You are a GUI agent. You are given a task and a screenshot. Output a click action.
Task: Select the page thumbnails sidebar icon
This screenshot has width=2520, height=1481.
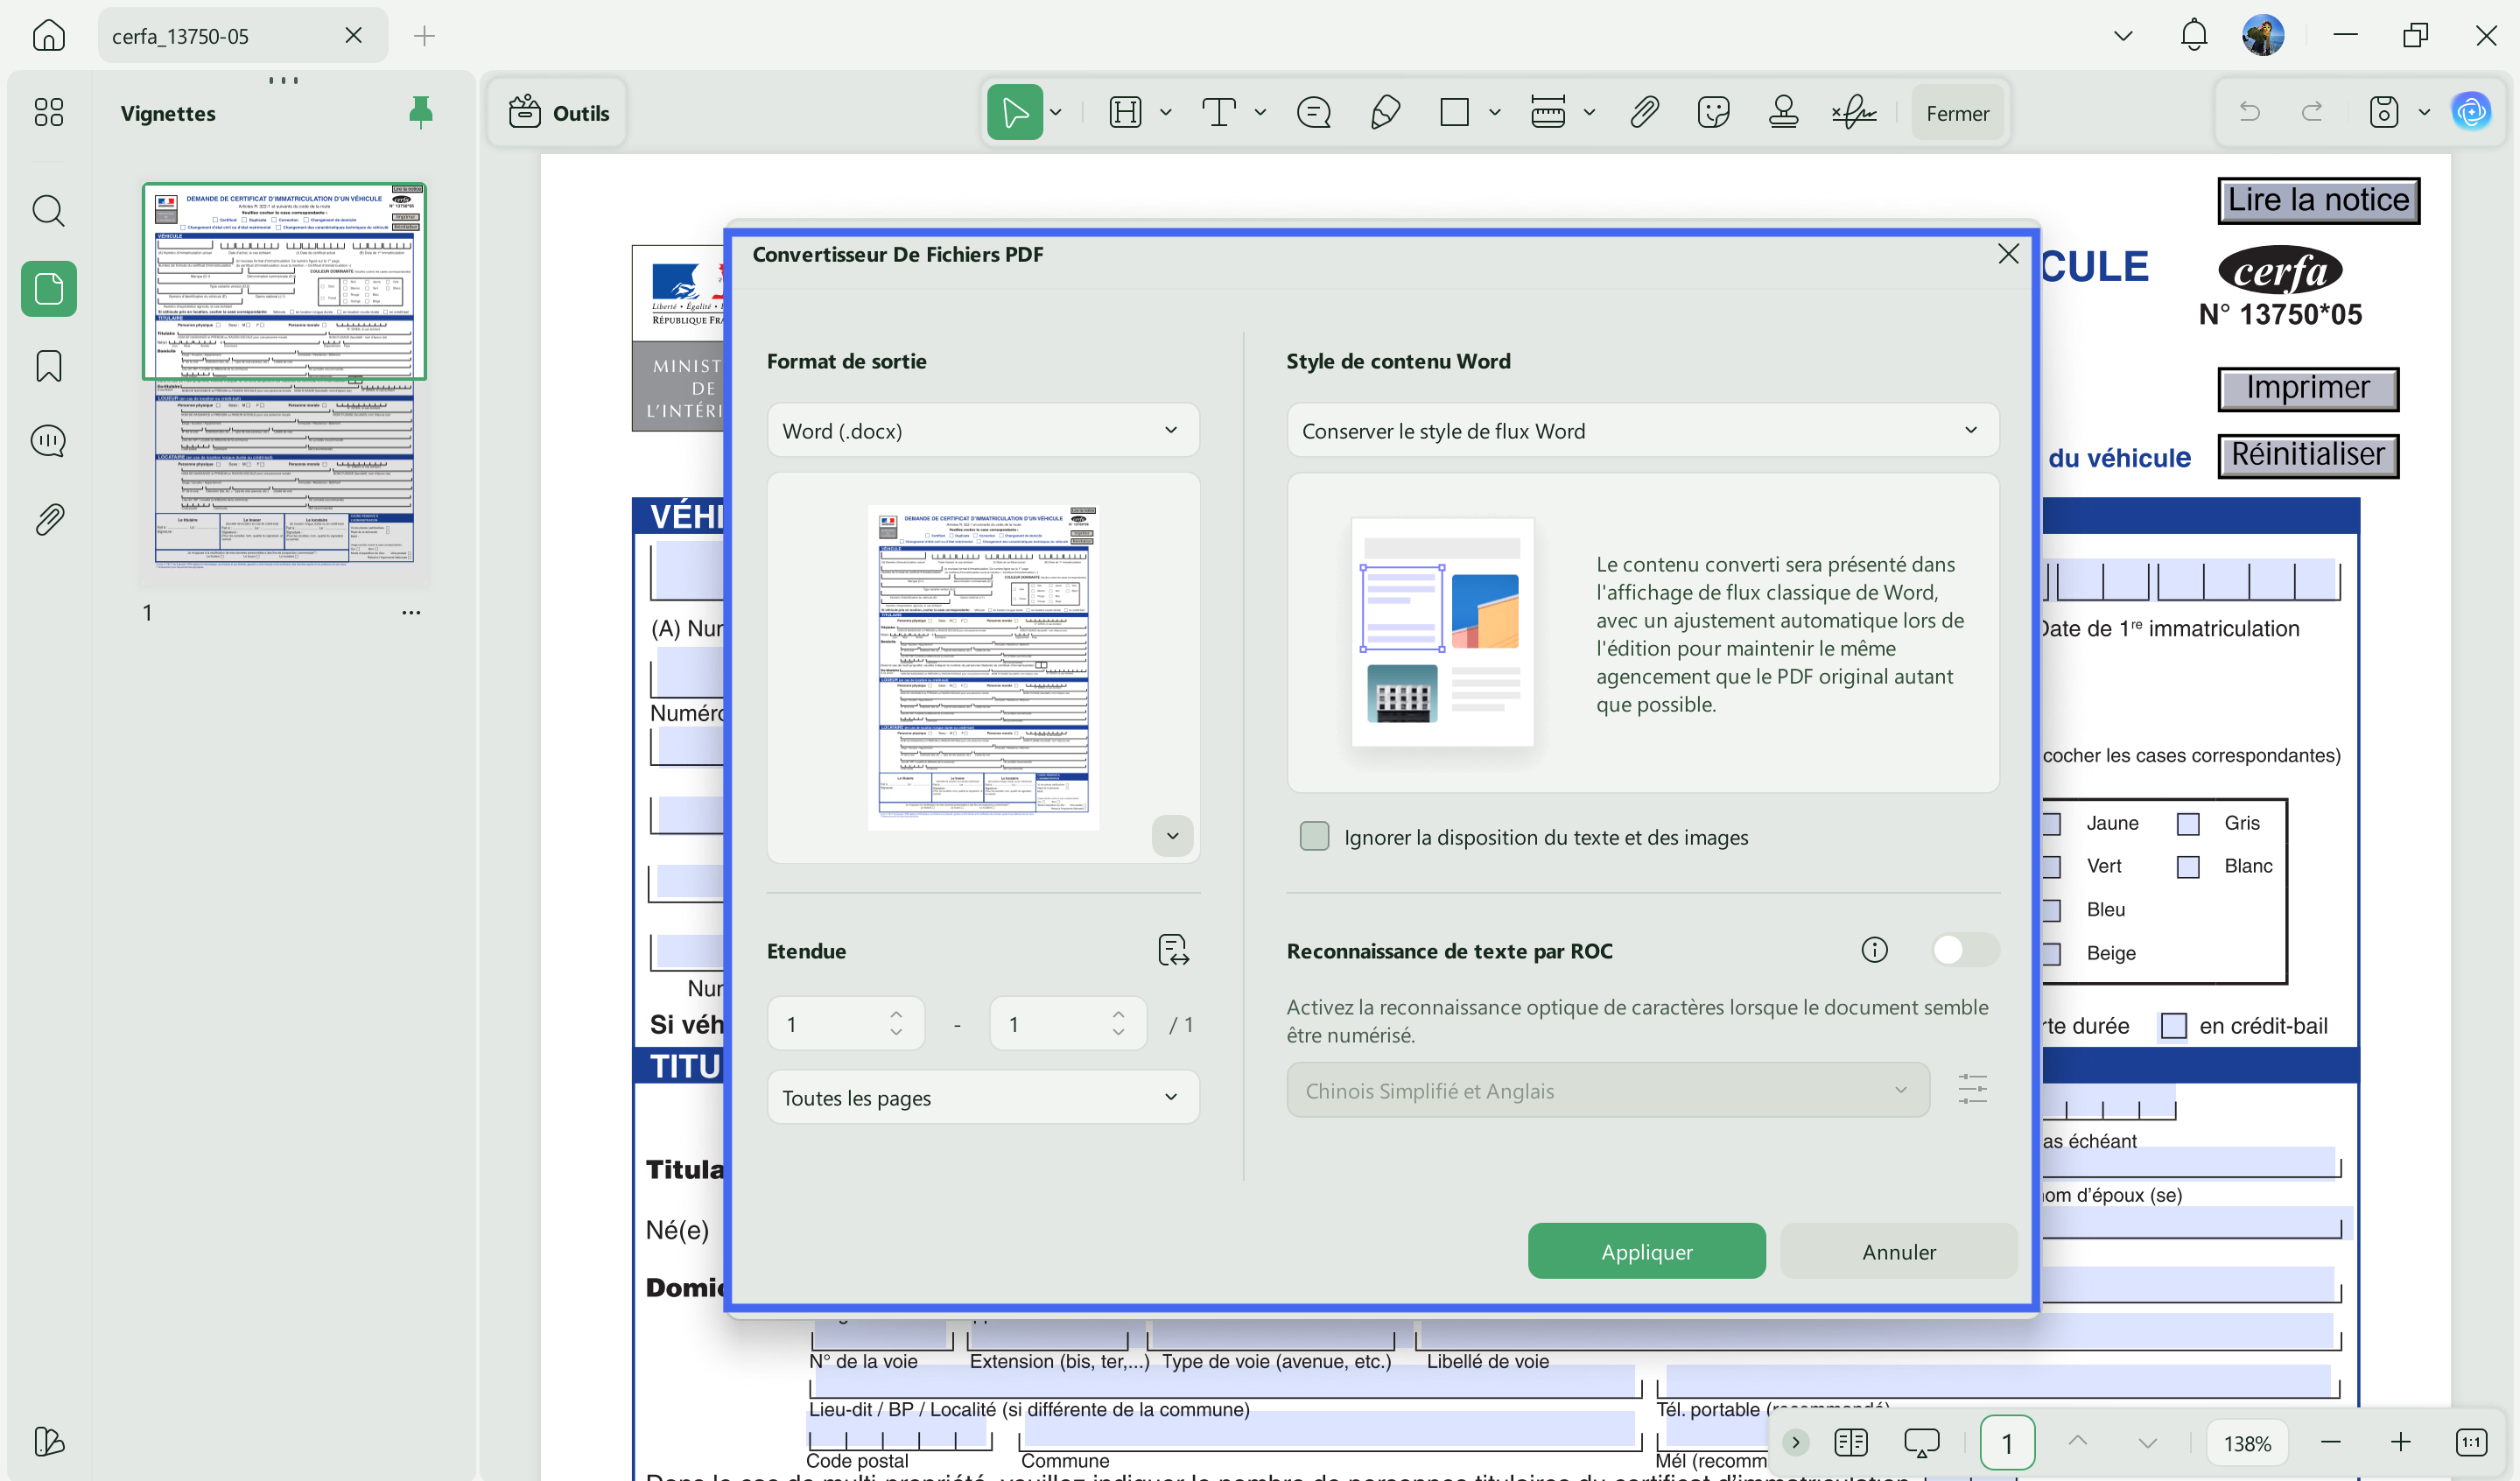click(x=48, y=289)
